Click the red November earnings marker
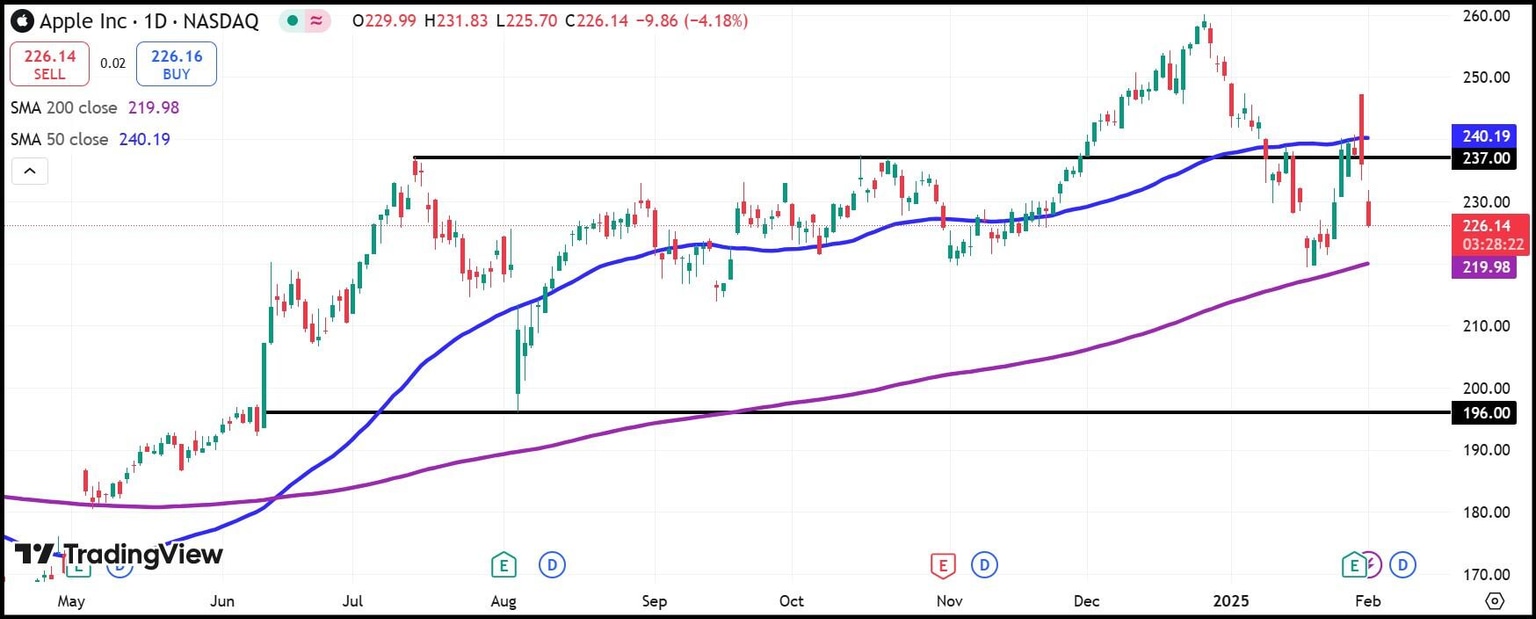 coord(941,565)
